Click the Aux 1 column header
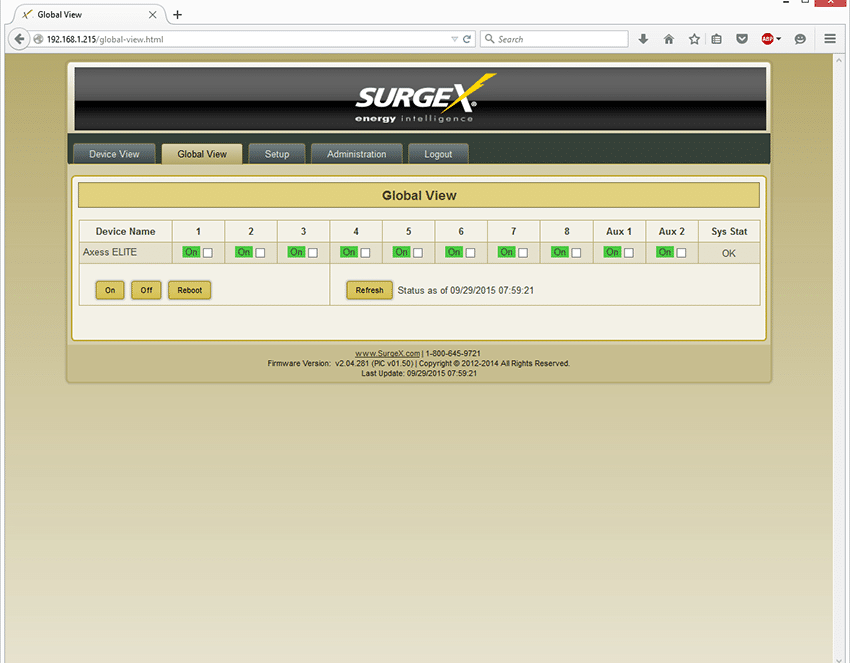850x663 pixels. pos(619,231)
